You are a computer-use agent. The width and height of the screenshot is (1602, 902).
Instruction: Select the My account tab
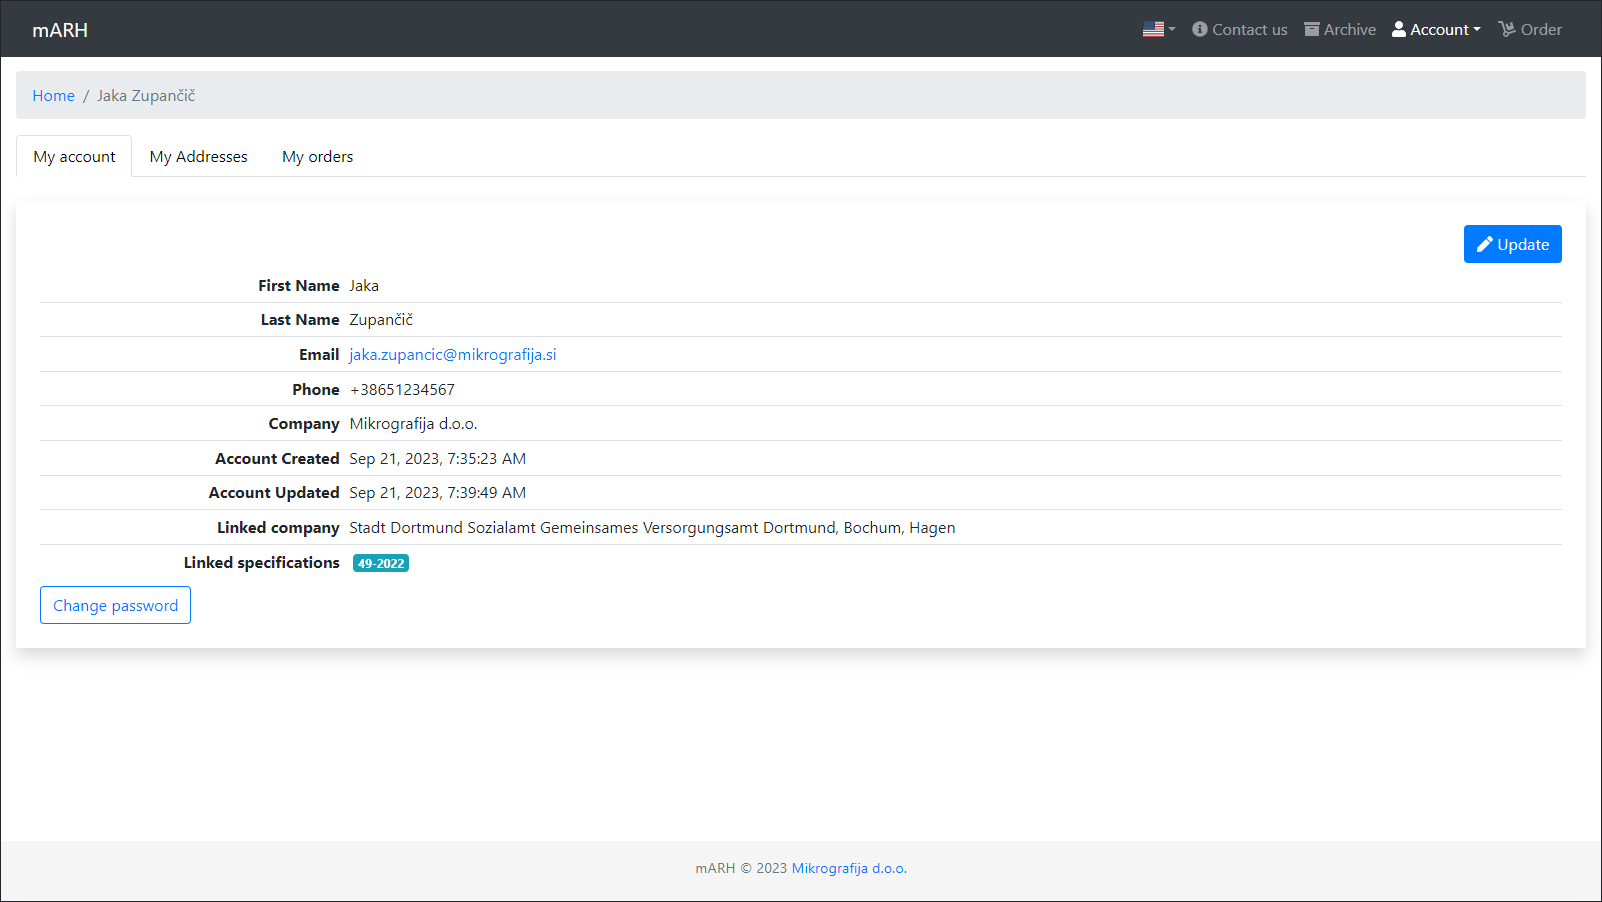(74, 157)
